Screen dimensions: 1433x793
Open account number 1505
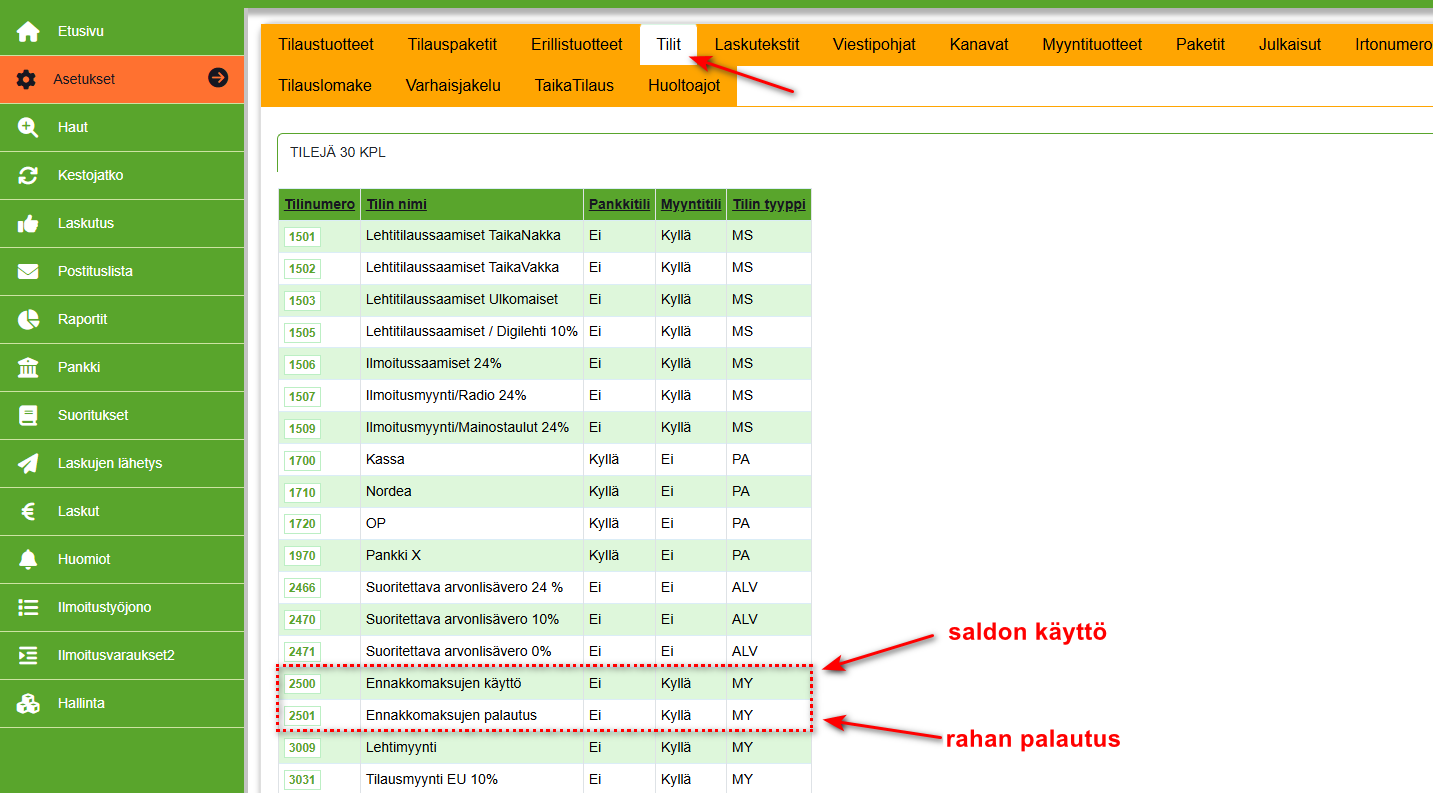pos(302,332)
